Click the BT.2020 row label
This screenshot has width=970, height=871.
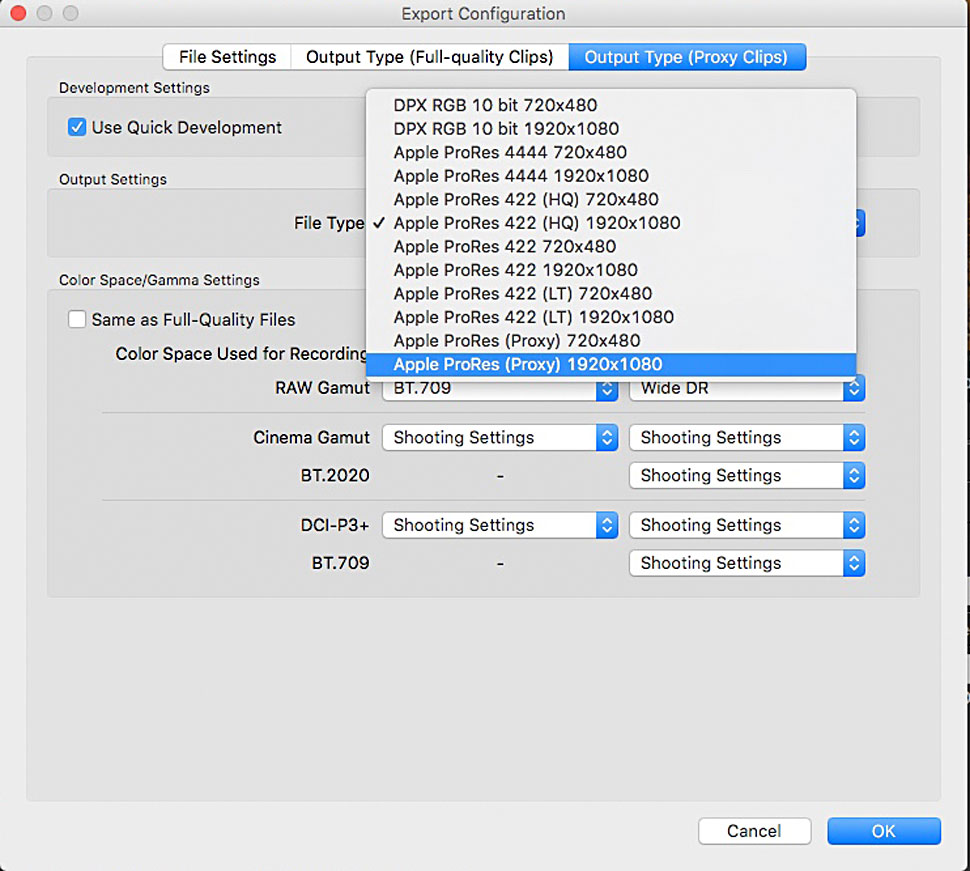pos(335,475)
